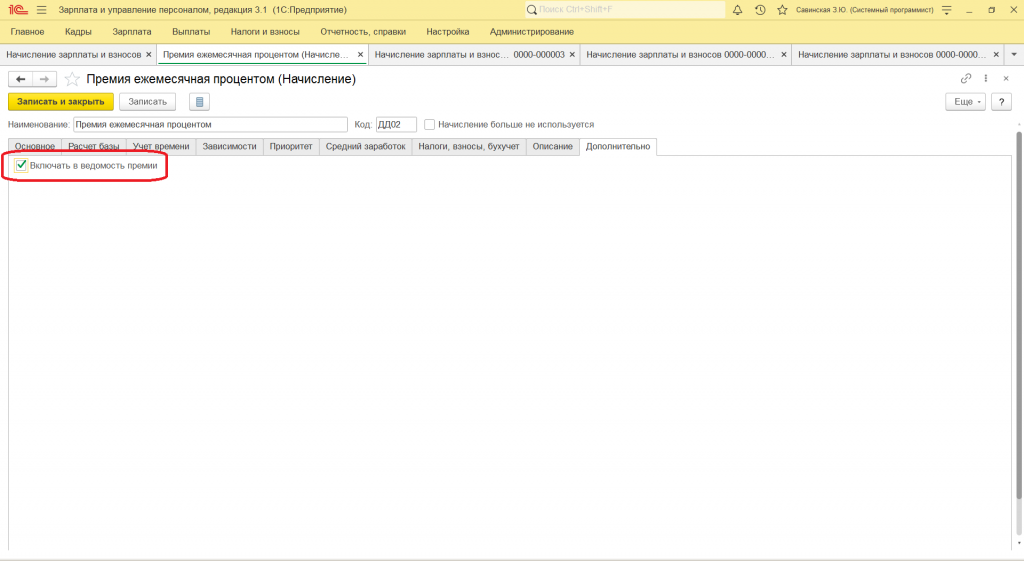Open the Администрирование section
This screenshot has height=561, width=1024.
(532, 31)
